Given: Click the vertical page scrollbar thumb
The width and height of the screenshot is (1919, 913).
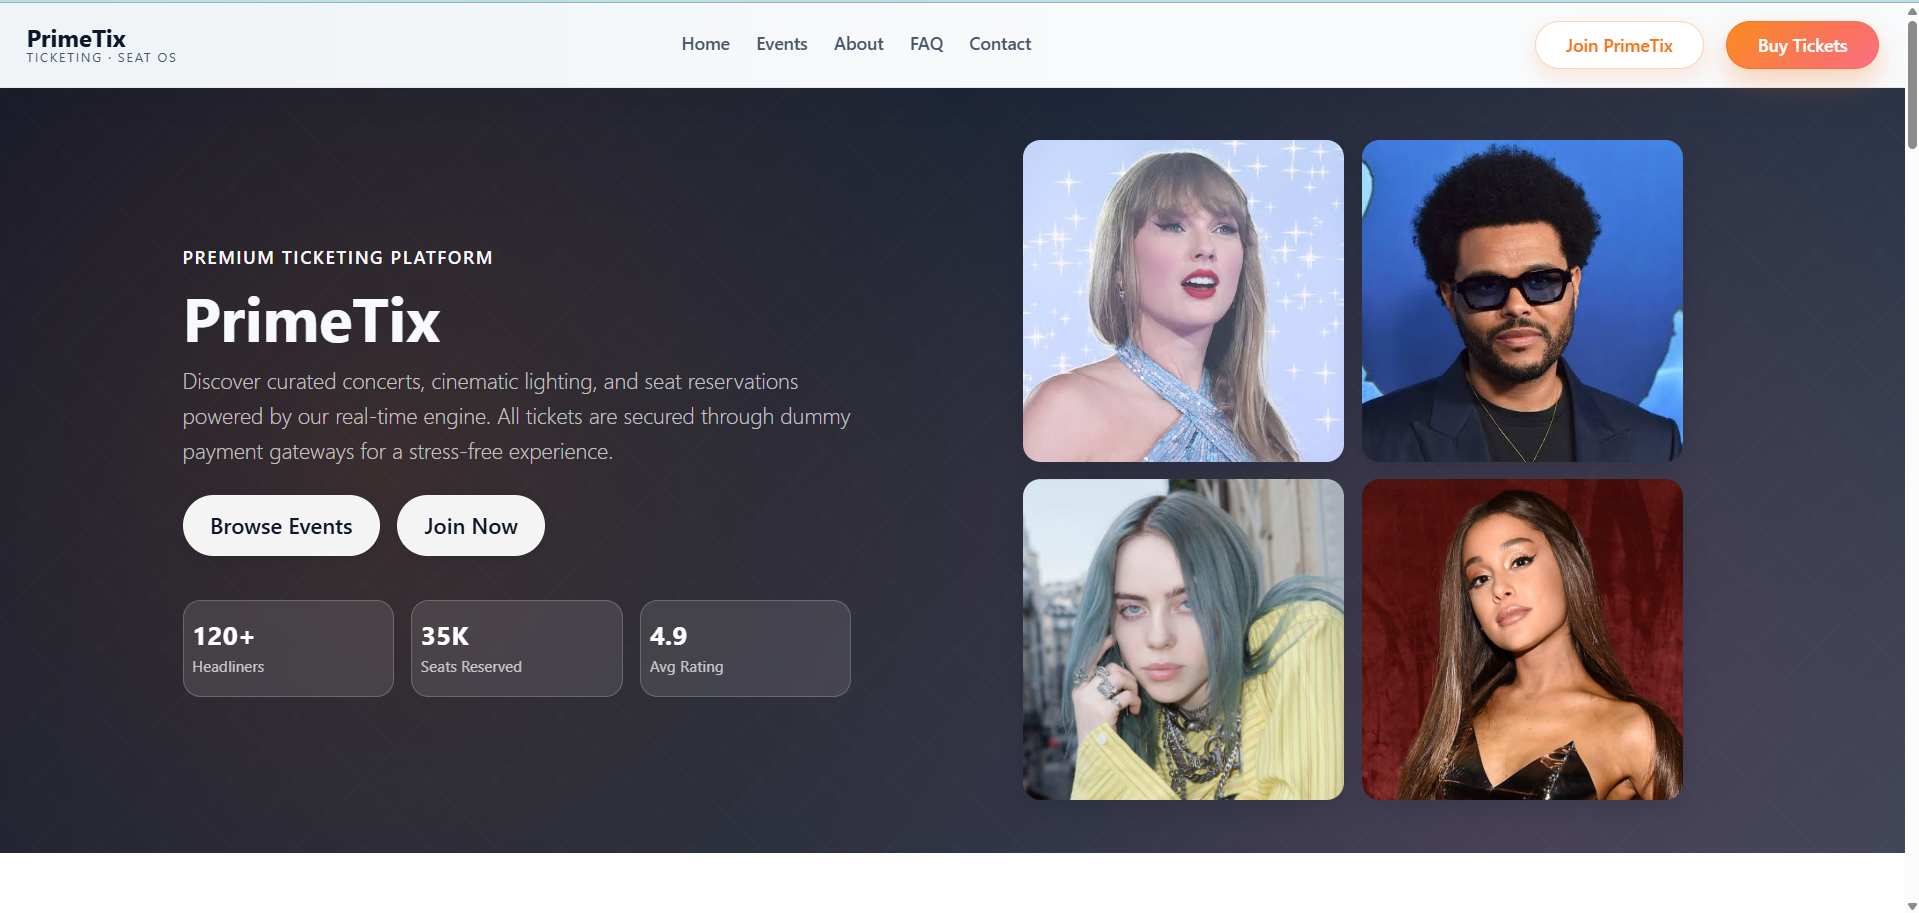Looking at the screenshot, I should click(x=1912, y=85).
